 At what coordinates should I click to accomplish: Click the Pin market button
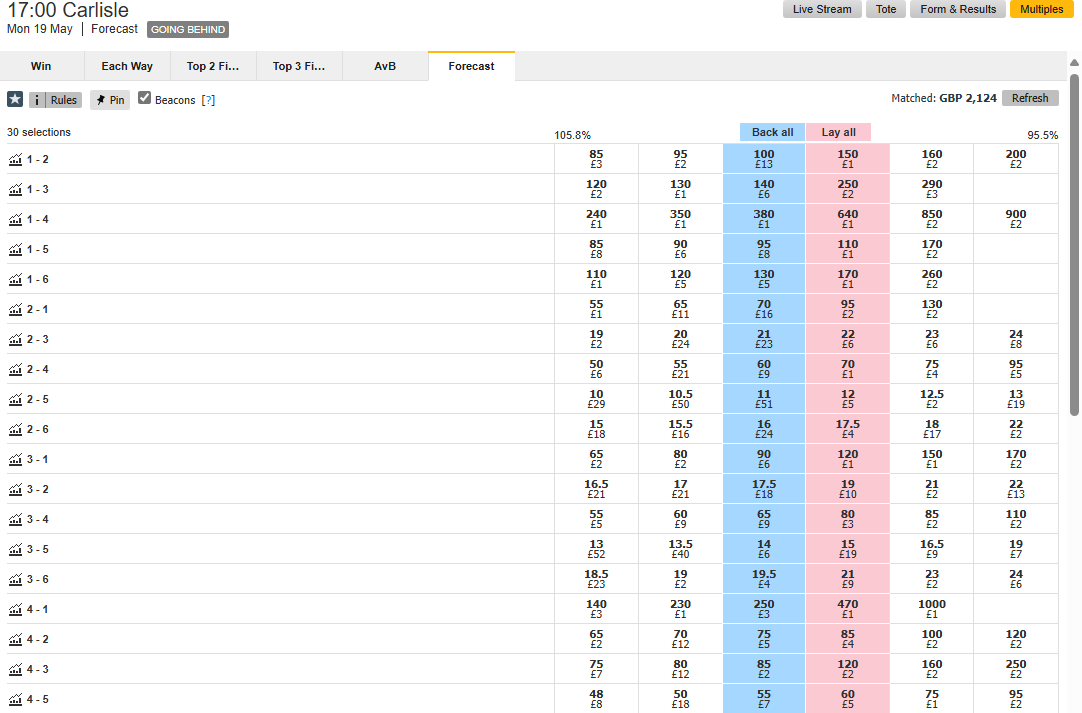point(110,100)
